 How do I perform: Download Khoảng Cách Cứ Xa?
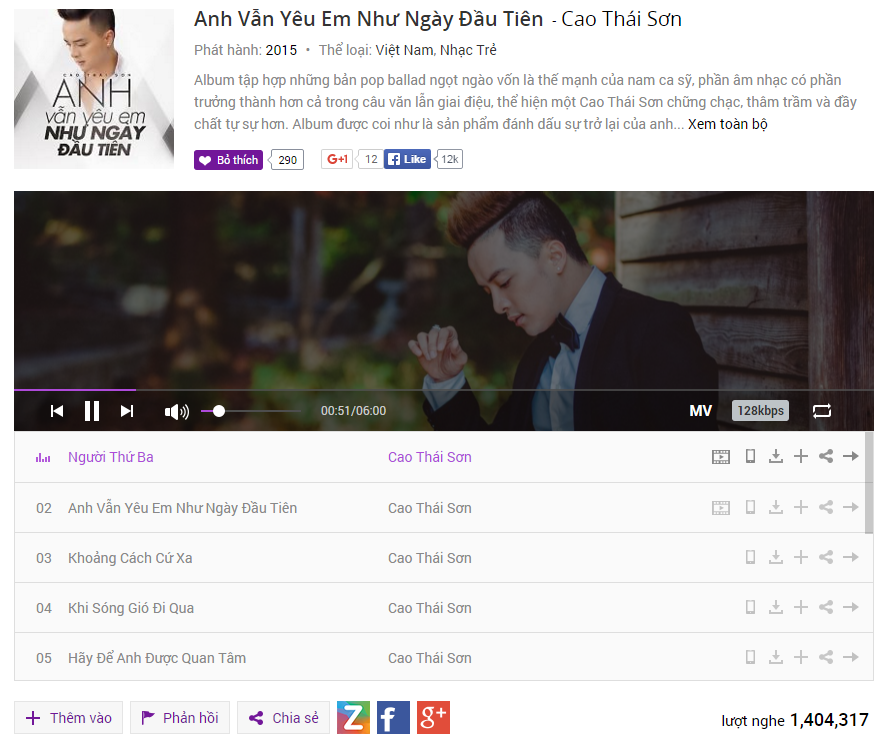pyautogui.click(x=775, y=557)
